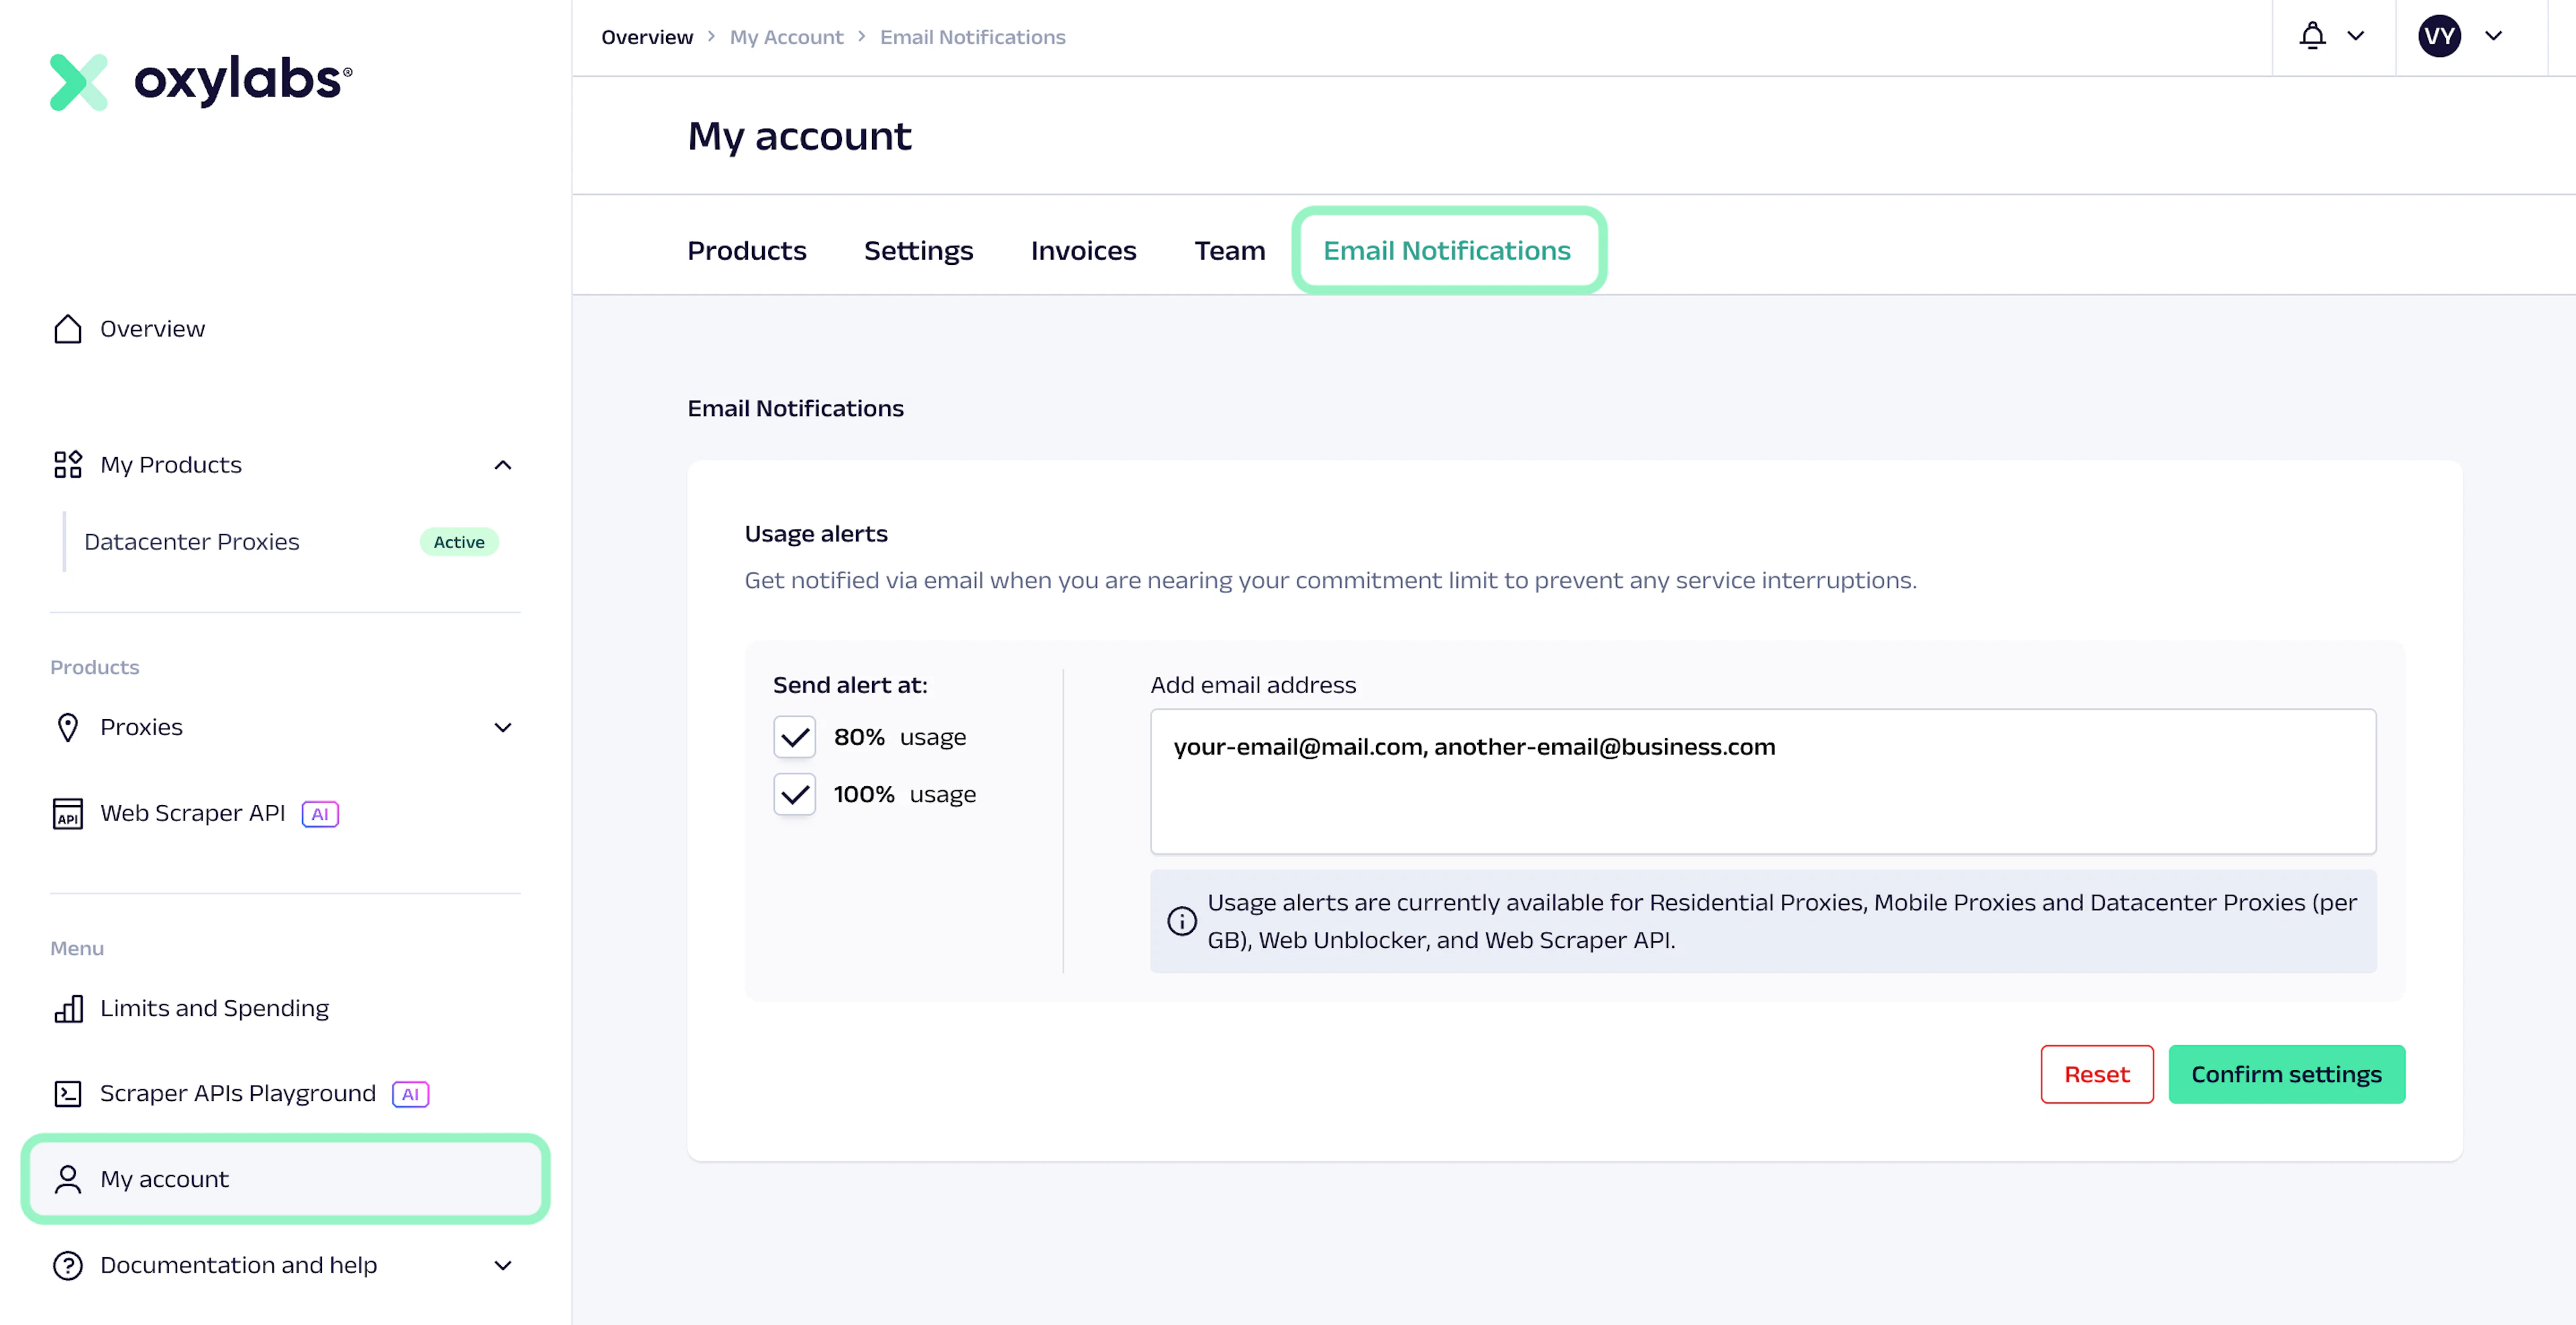This screenshot has height=1325, width=2576.
Task: Open the notifications dropdown arrow
Action: click(2356, 36)
